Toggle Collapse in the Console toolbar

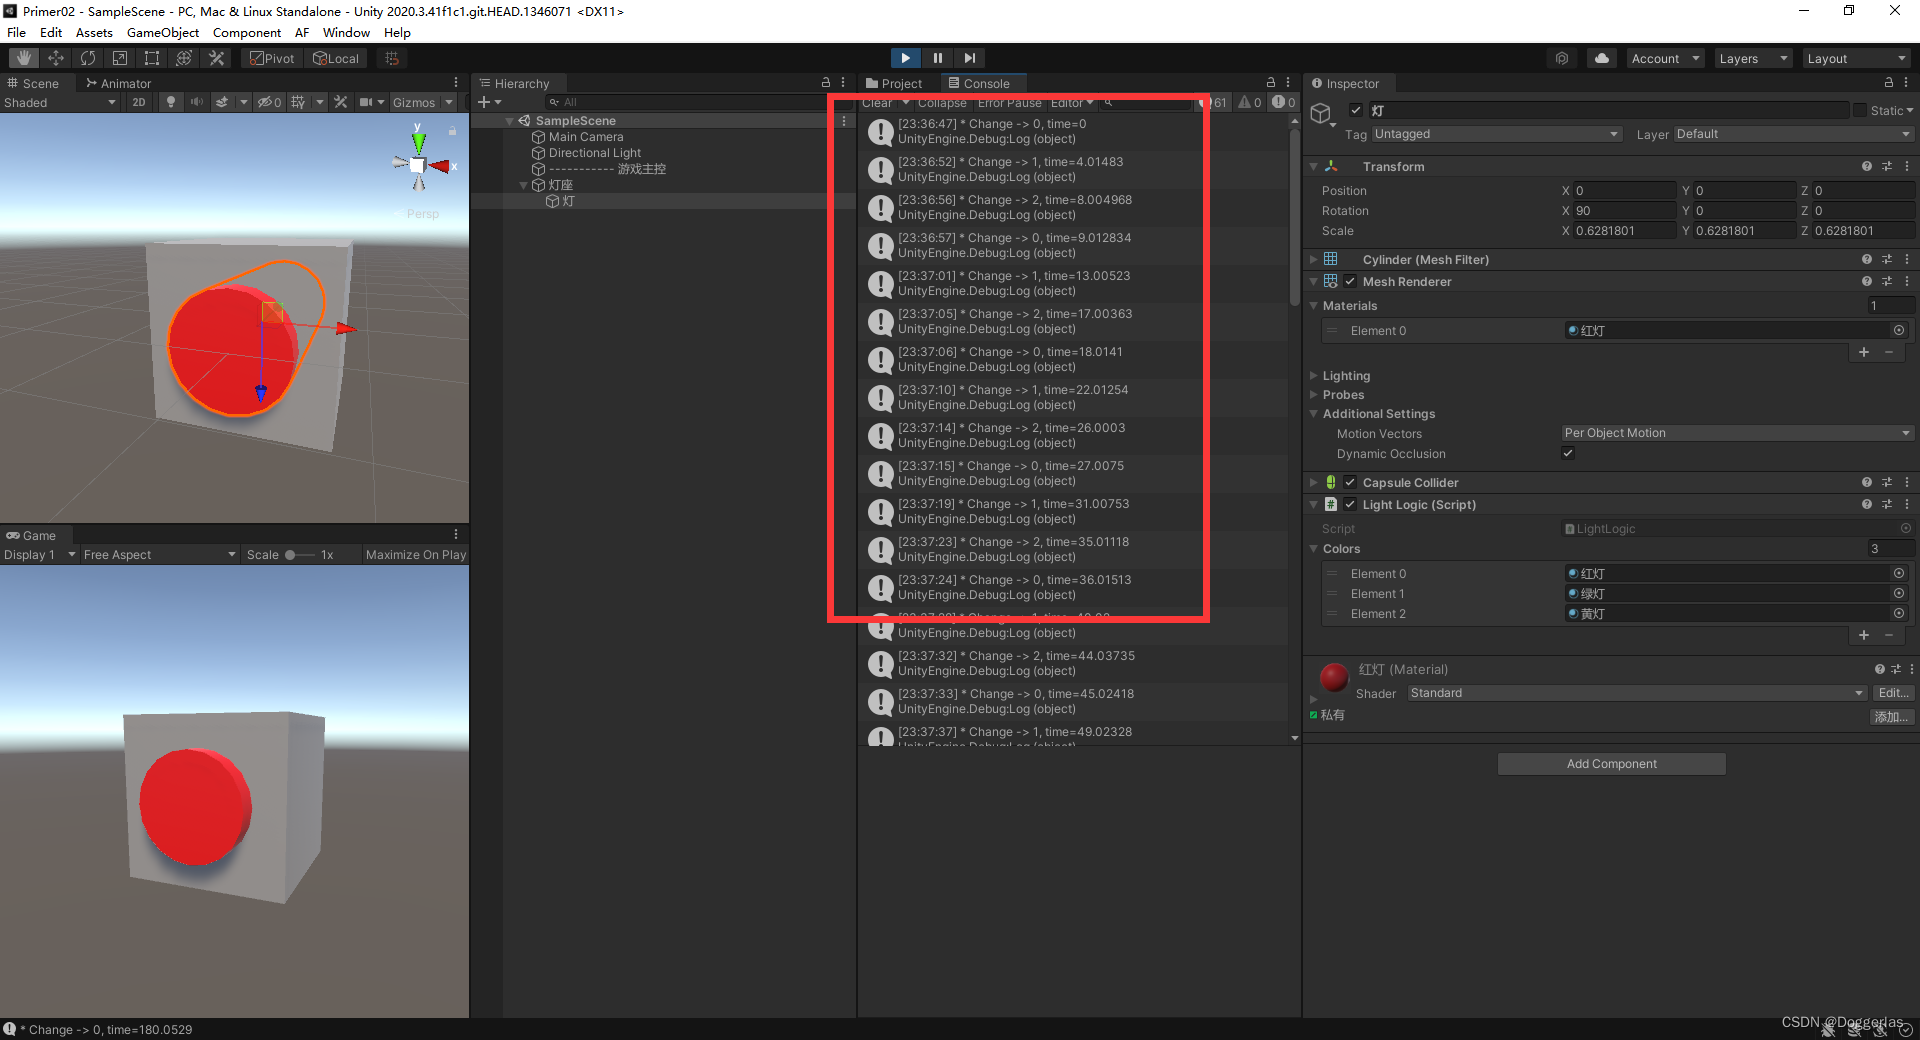pyautogui.click(x=942, y=103)
